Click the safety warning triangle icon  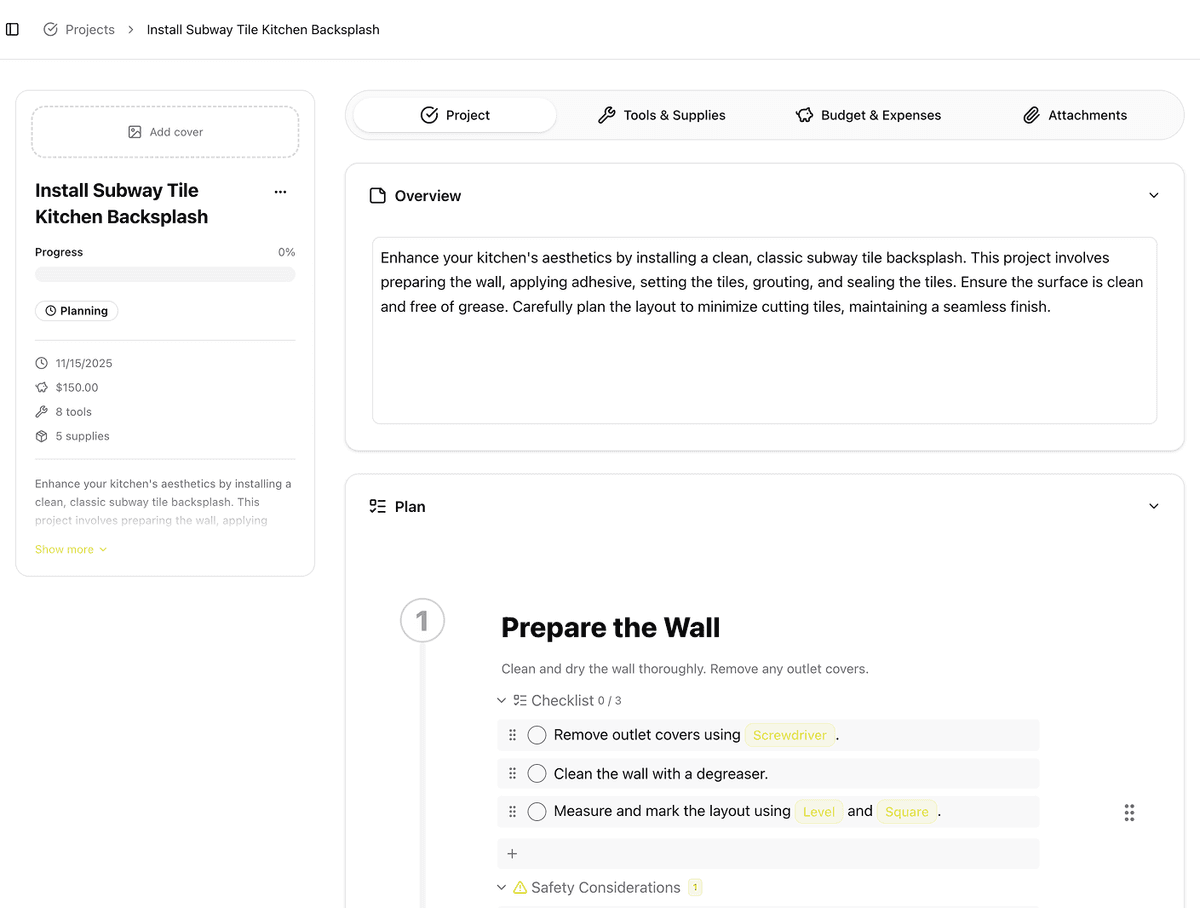[x=518, y=887]
